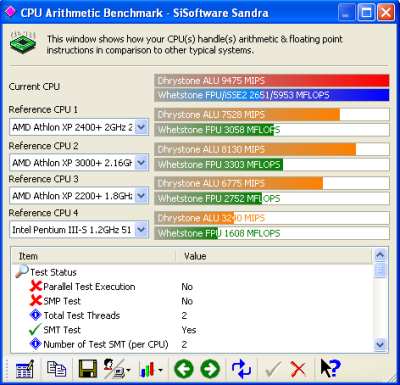
Task: Go forward with the green right arrow
Action: coord(210,369)
